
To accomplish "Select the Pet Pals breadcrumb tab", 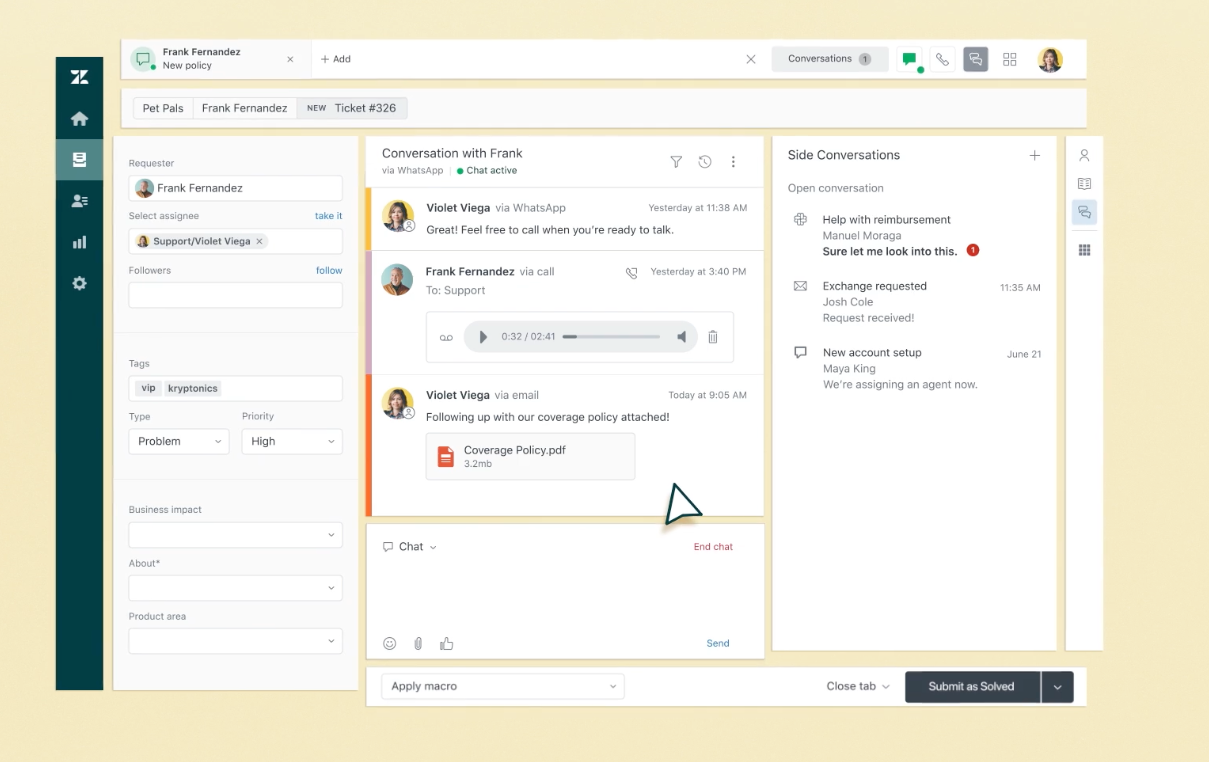I will [x=163, y=108].
